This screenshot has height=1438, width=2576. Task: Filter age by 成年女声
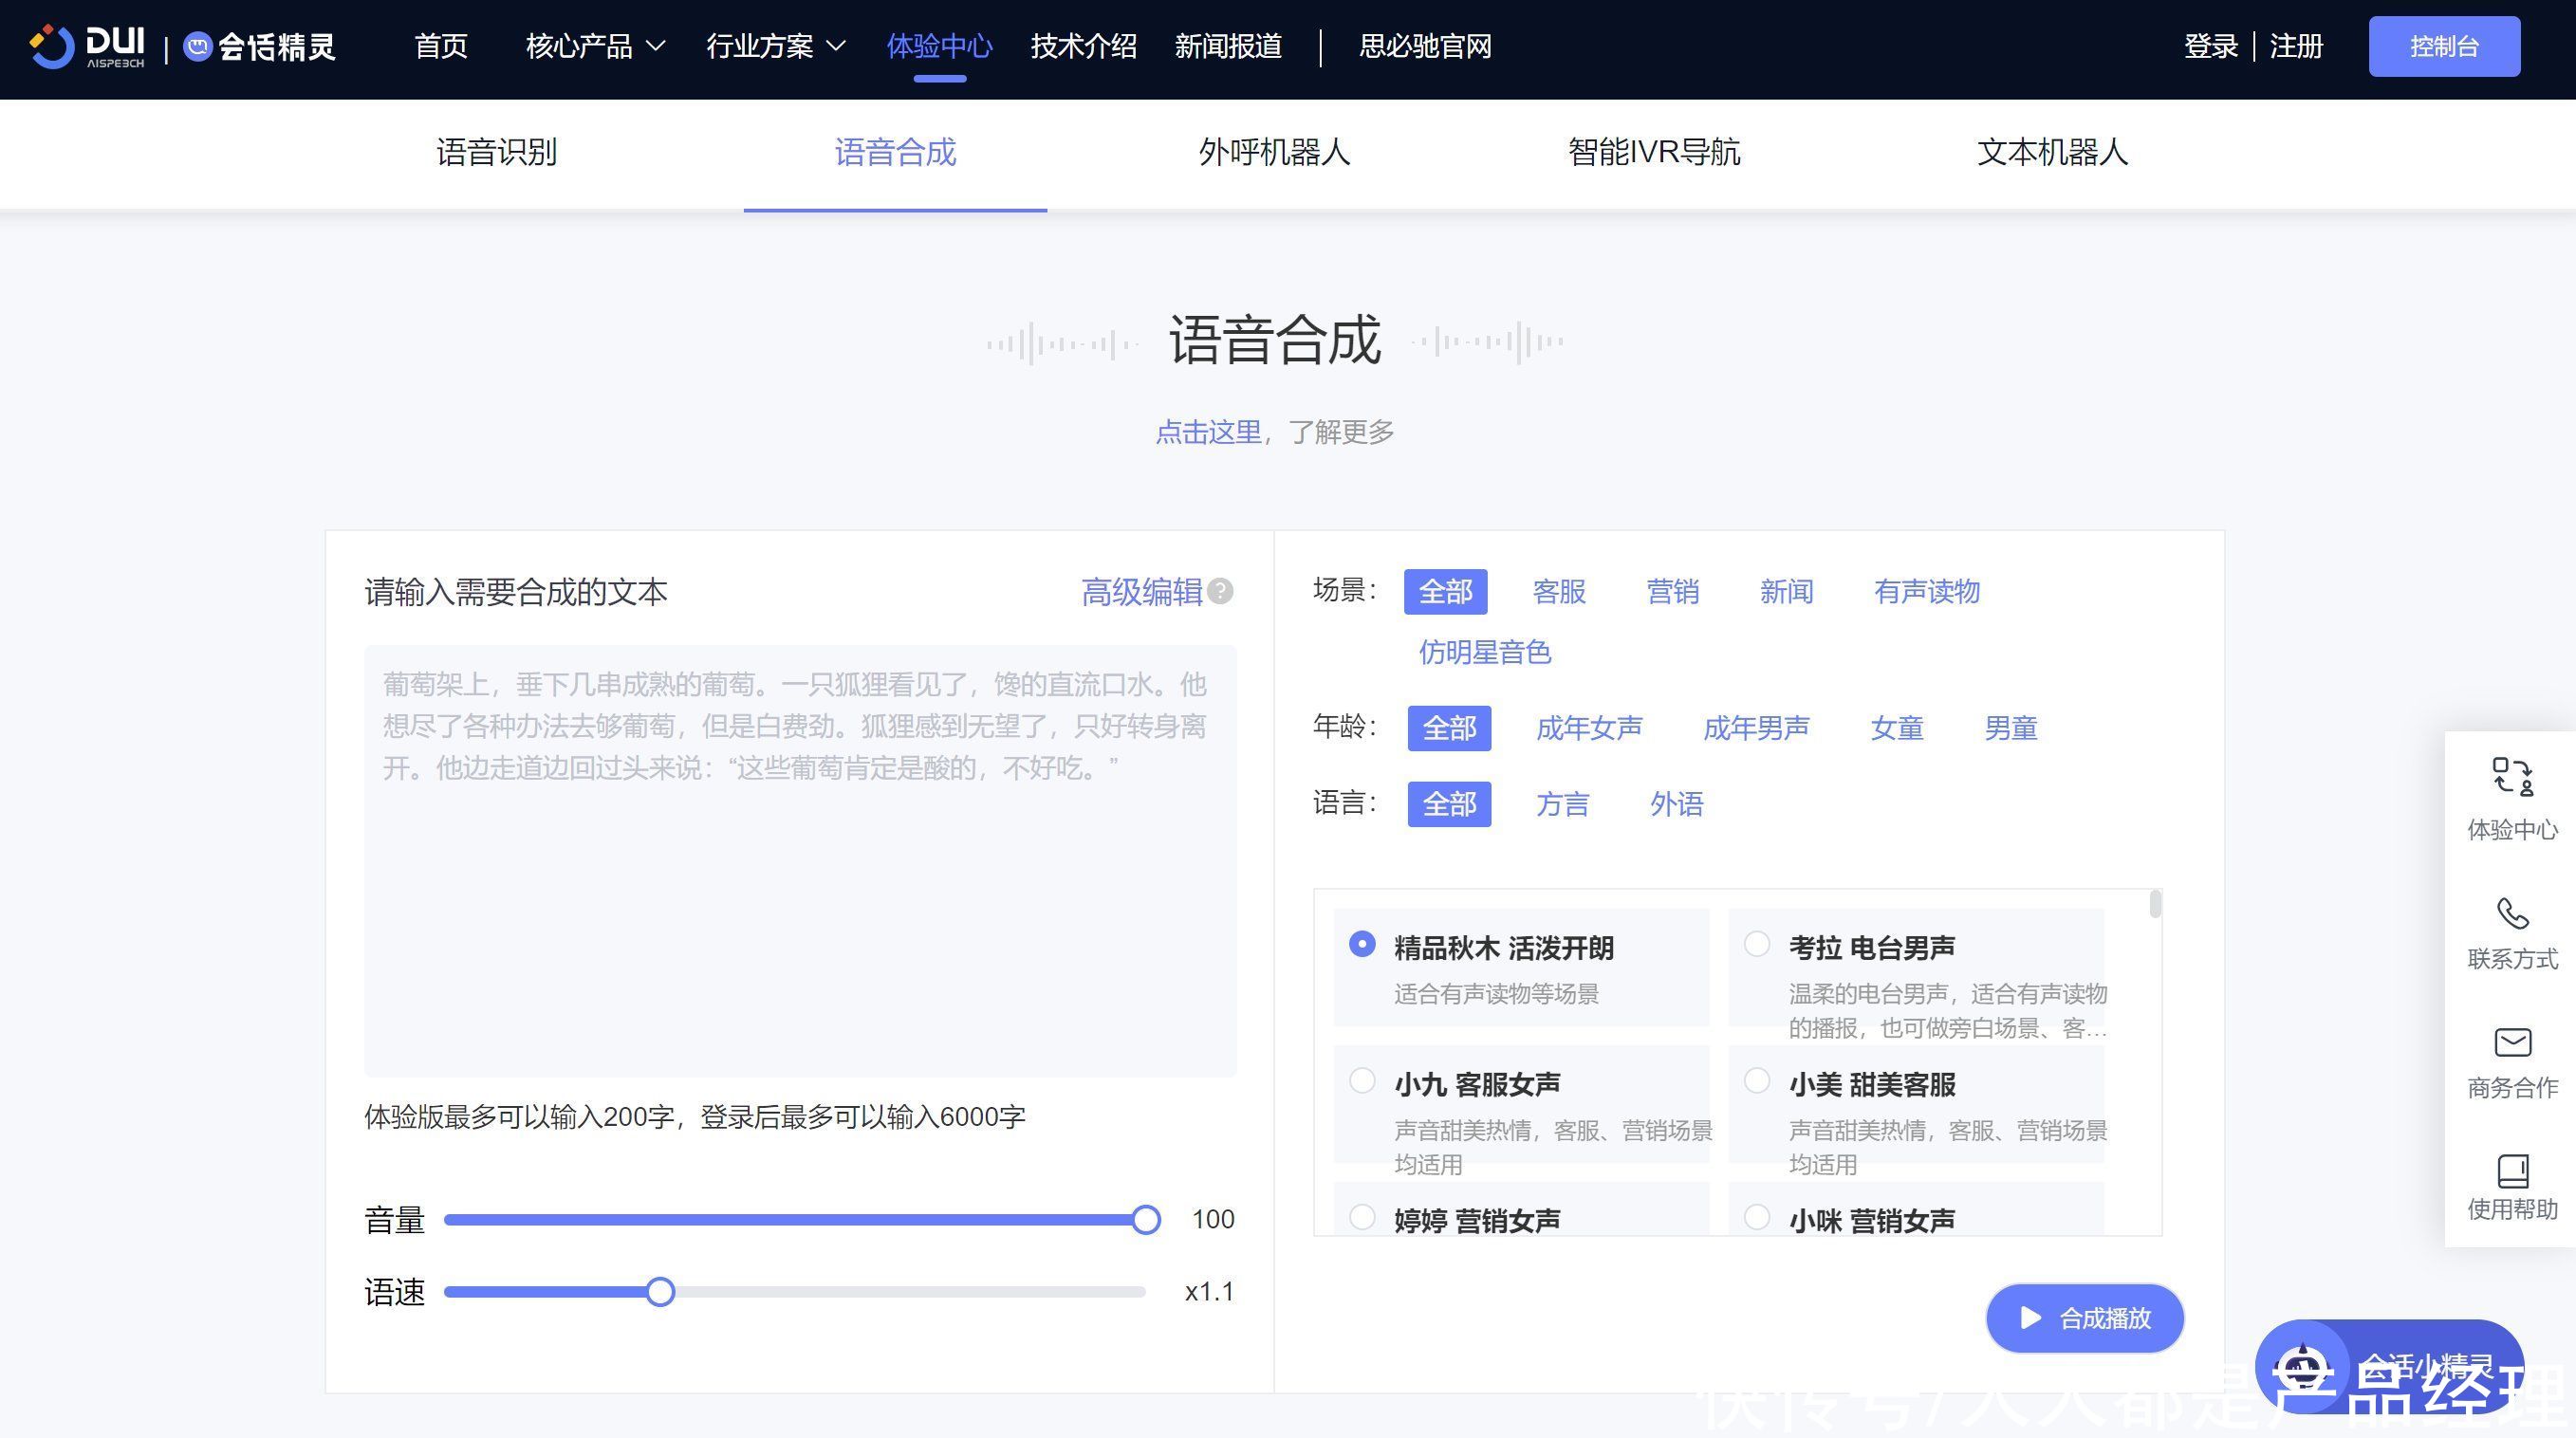pos(1589,727)
